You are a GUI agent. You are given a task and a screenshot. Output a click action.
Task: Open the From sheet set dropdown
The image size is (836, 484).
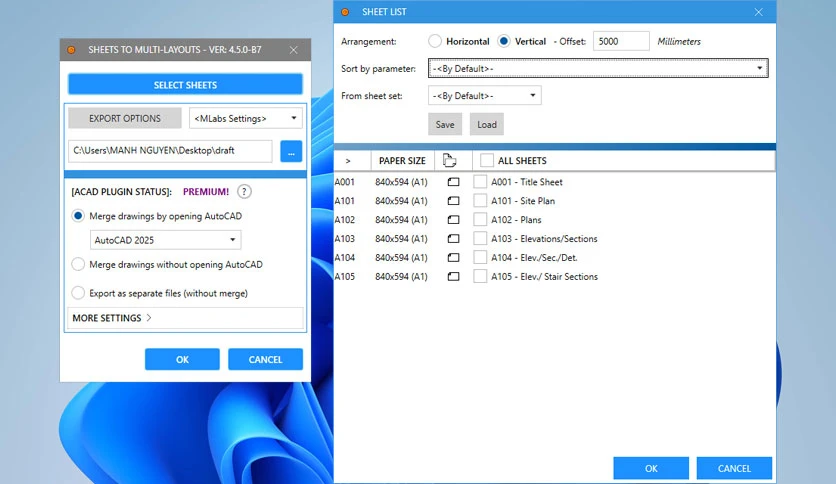pos(485,95)
